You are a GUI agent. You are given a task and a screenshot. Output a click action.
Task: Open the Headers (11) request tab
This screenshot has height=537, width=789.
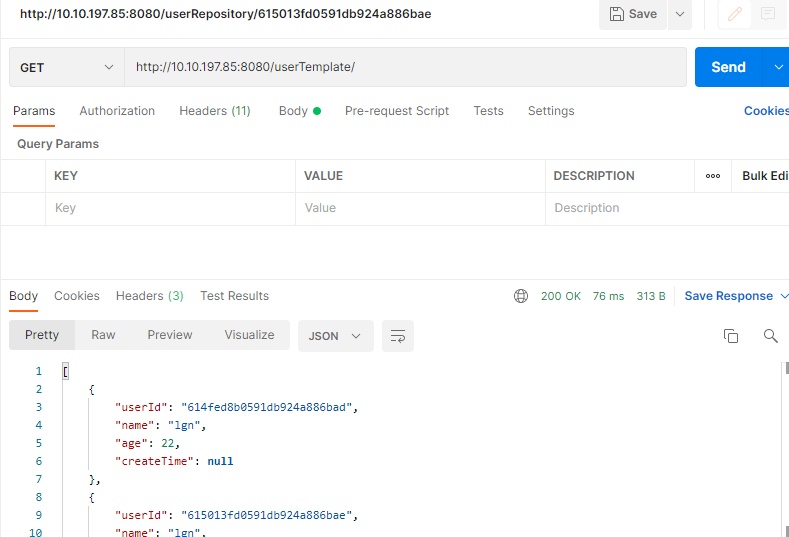pyautogui.click(x=215, y=111)
